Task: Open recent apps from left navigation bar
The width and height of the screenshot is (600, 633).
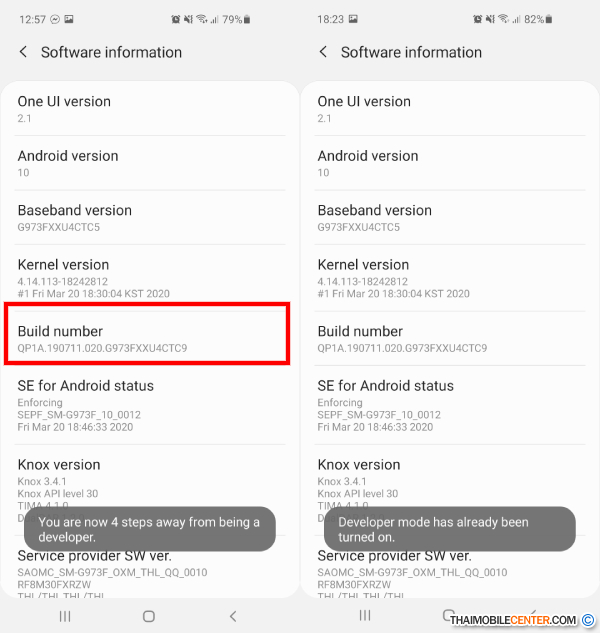Action: (x=65, y=616)
